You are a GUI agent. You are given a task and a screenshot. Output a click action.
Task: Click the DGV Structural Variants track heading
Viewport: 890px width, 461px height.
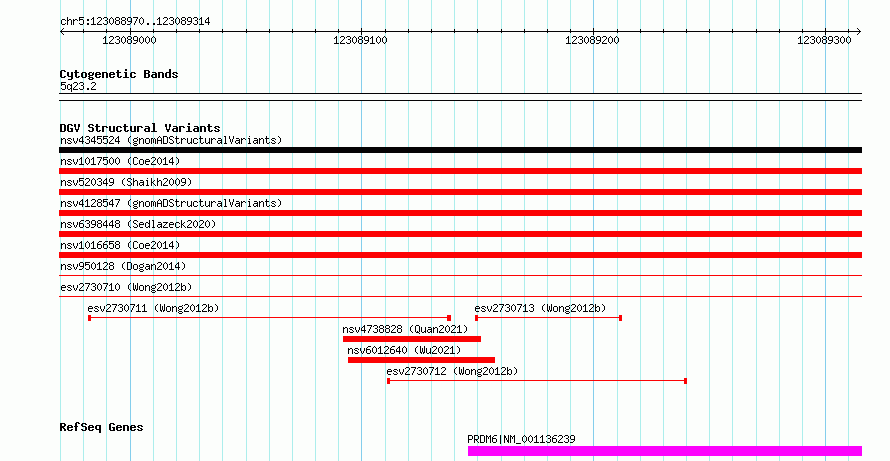tap(140, 128)
